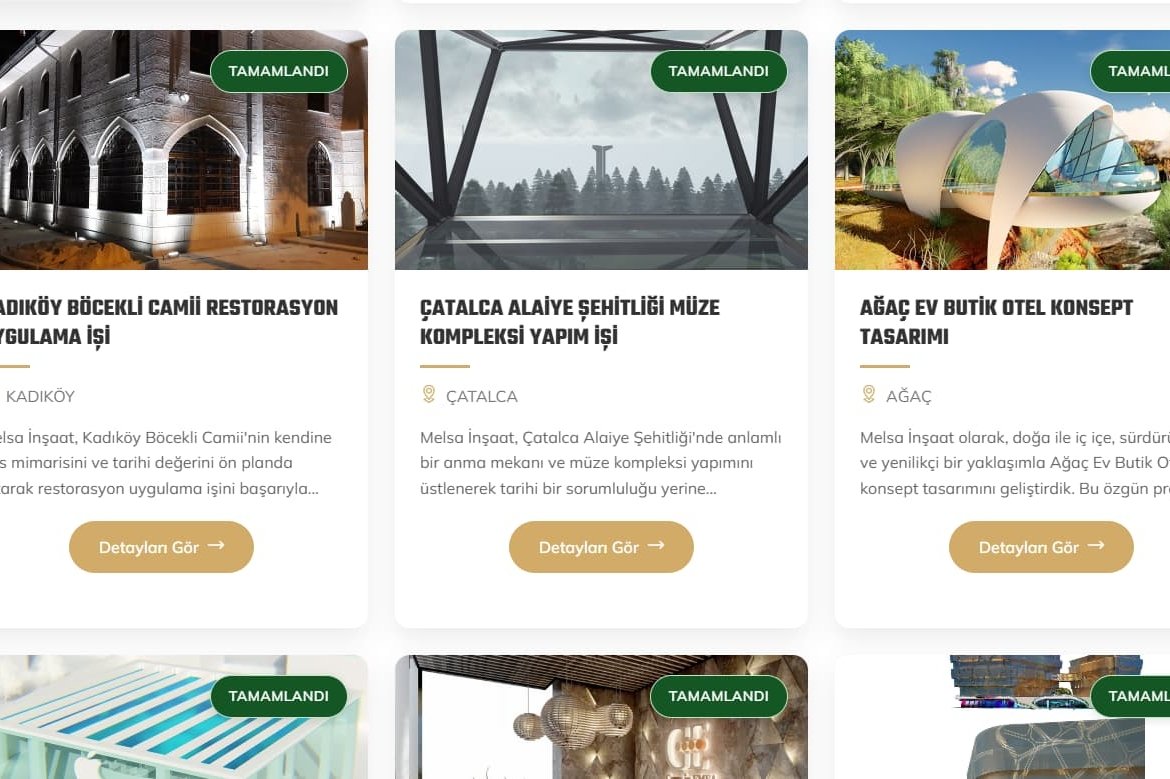Click the location pin icon beside AĞAÇ
1170x779 pixels.
pyautogui.click(x=869, y=394)
